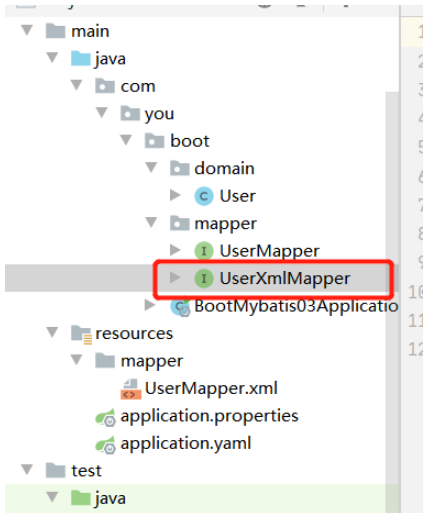Collapse the resources folder arrow

click(x=52, y=332)
